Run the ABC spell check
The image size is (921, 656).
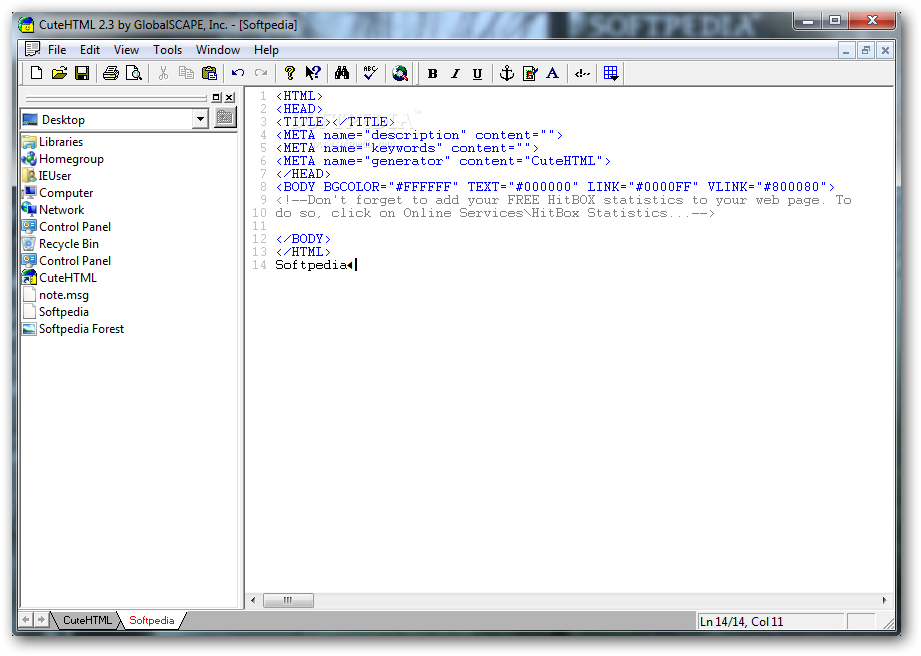[x=370, y=73]
